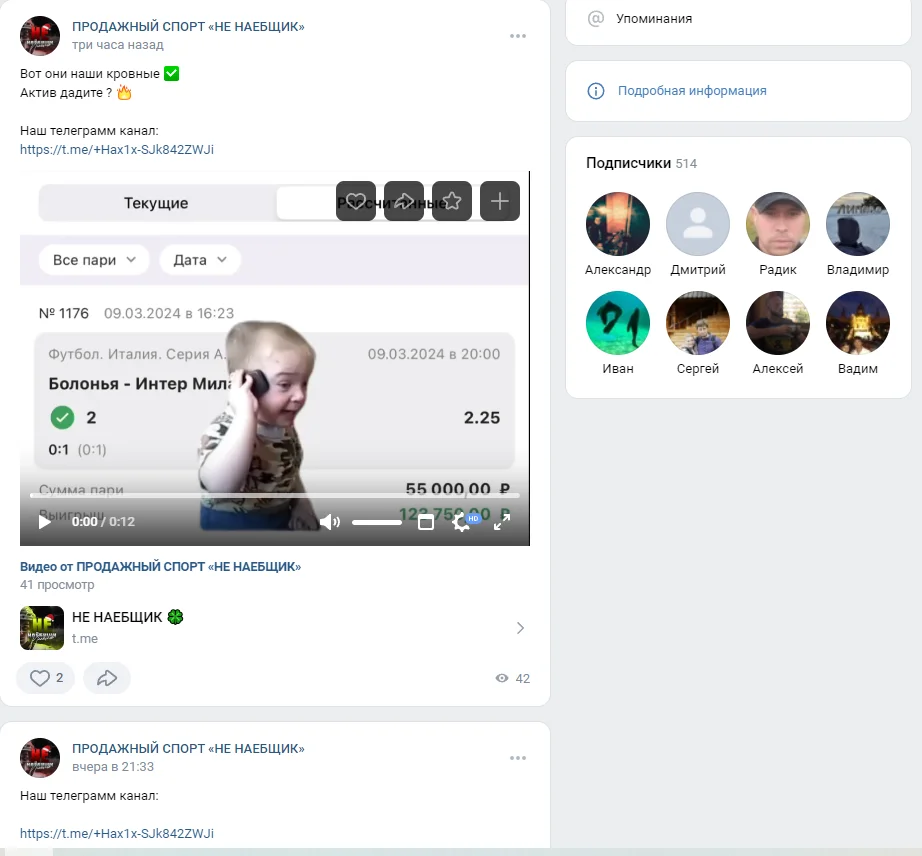Enter fullscreen mode on the video

point(502,521)
